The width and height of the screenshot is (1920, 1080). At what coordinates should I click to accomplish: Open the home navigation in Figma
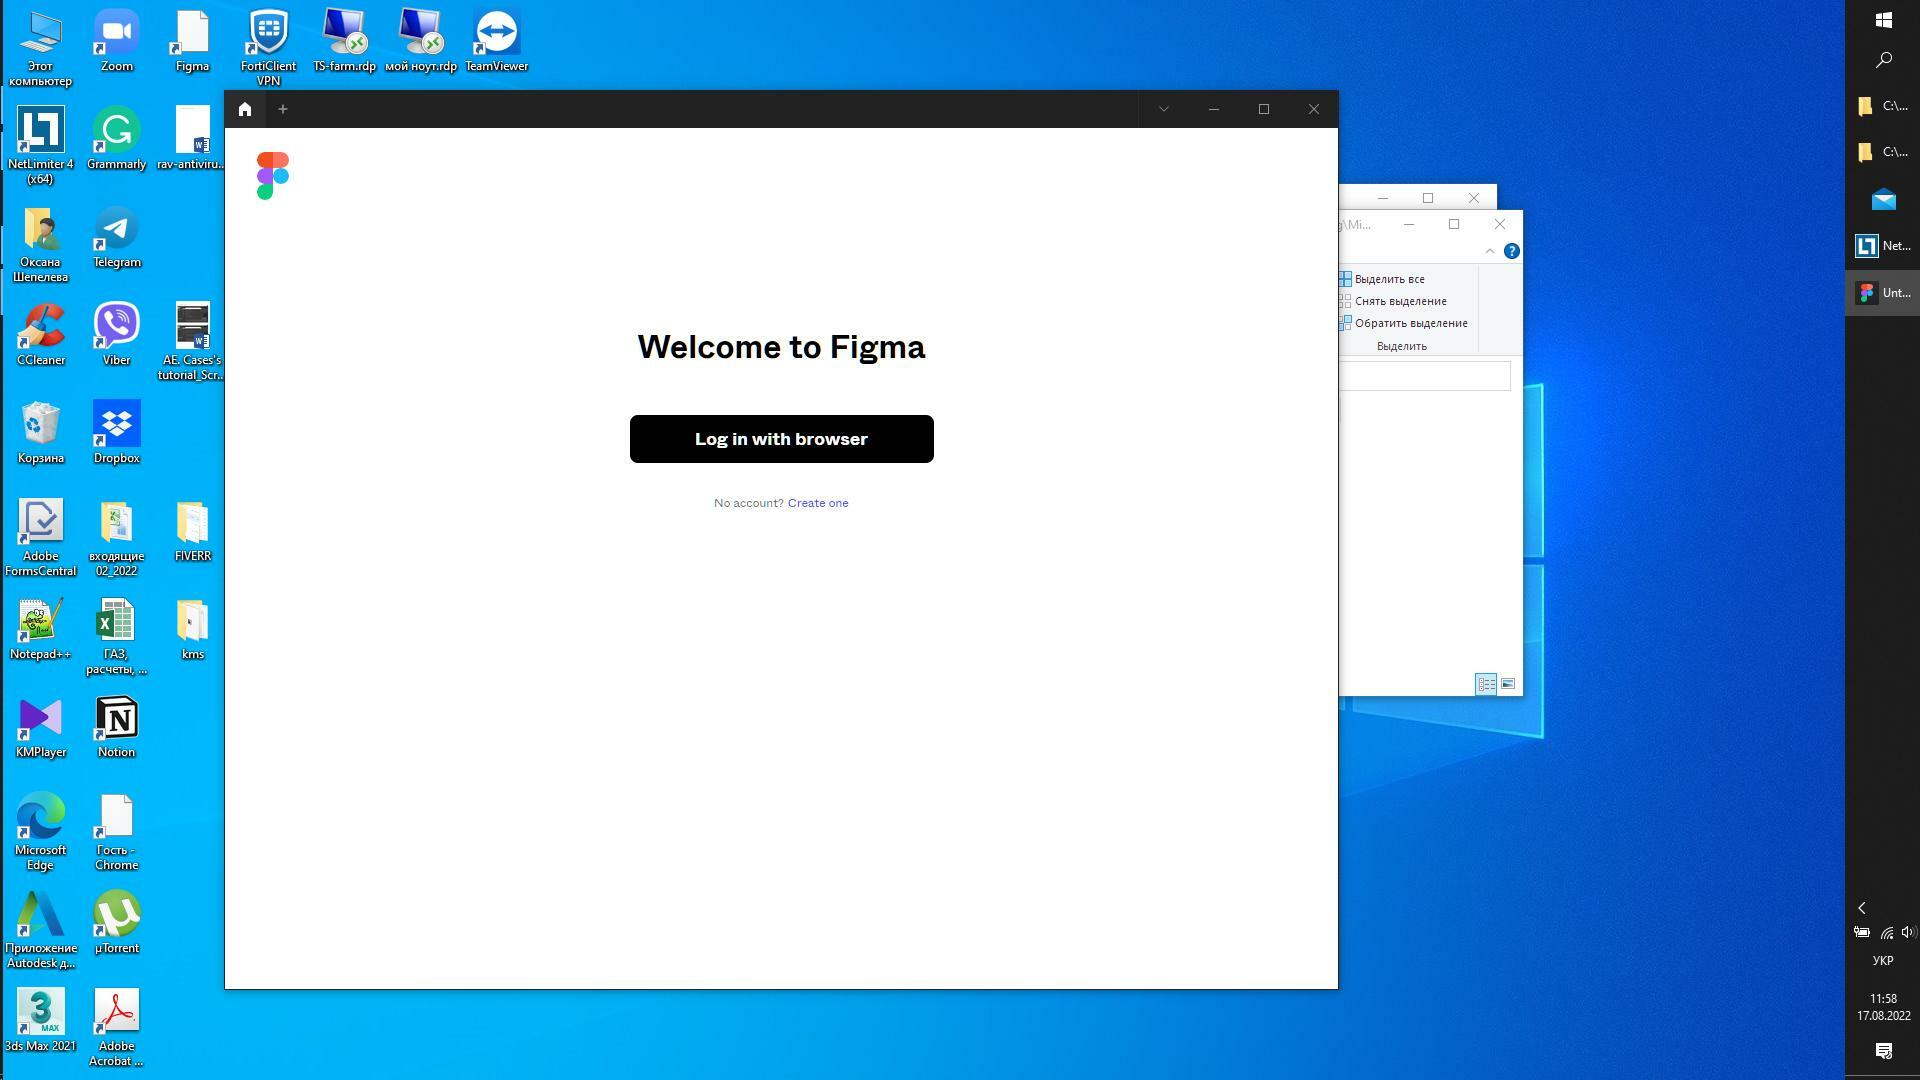pos(245,108)
